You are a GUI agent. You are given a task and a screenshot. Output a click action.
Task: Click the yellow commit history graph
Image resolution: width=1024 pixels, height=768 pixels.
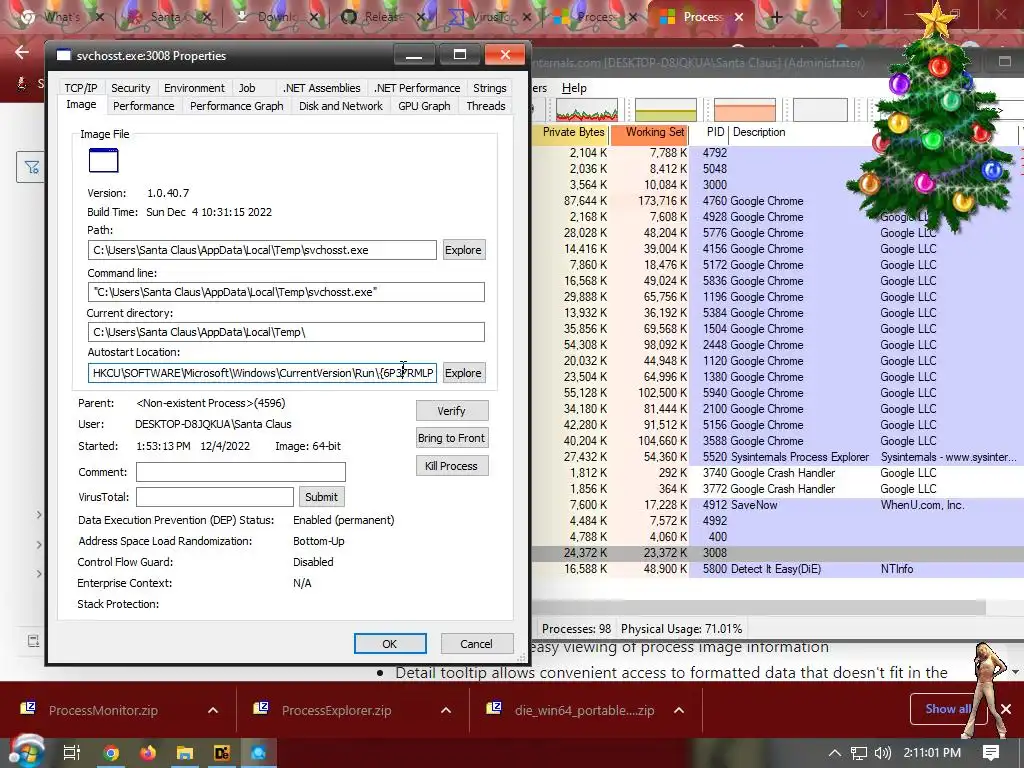tap(665, 110)
